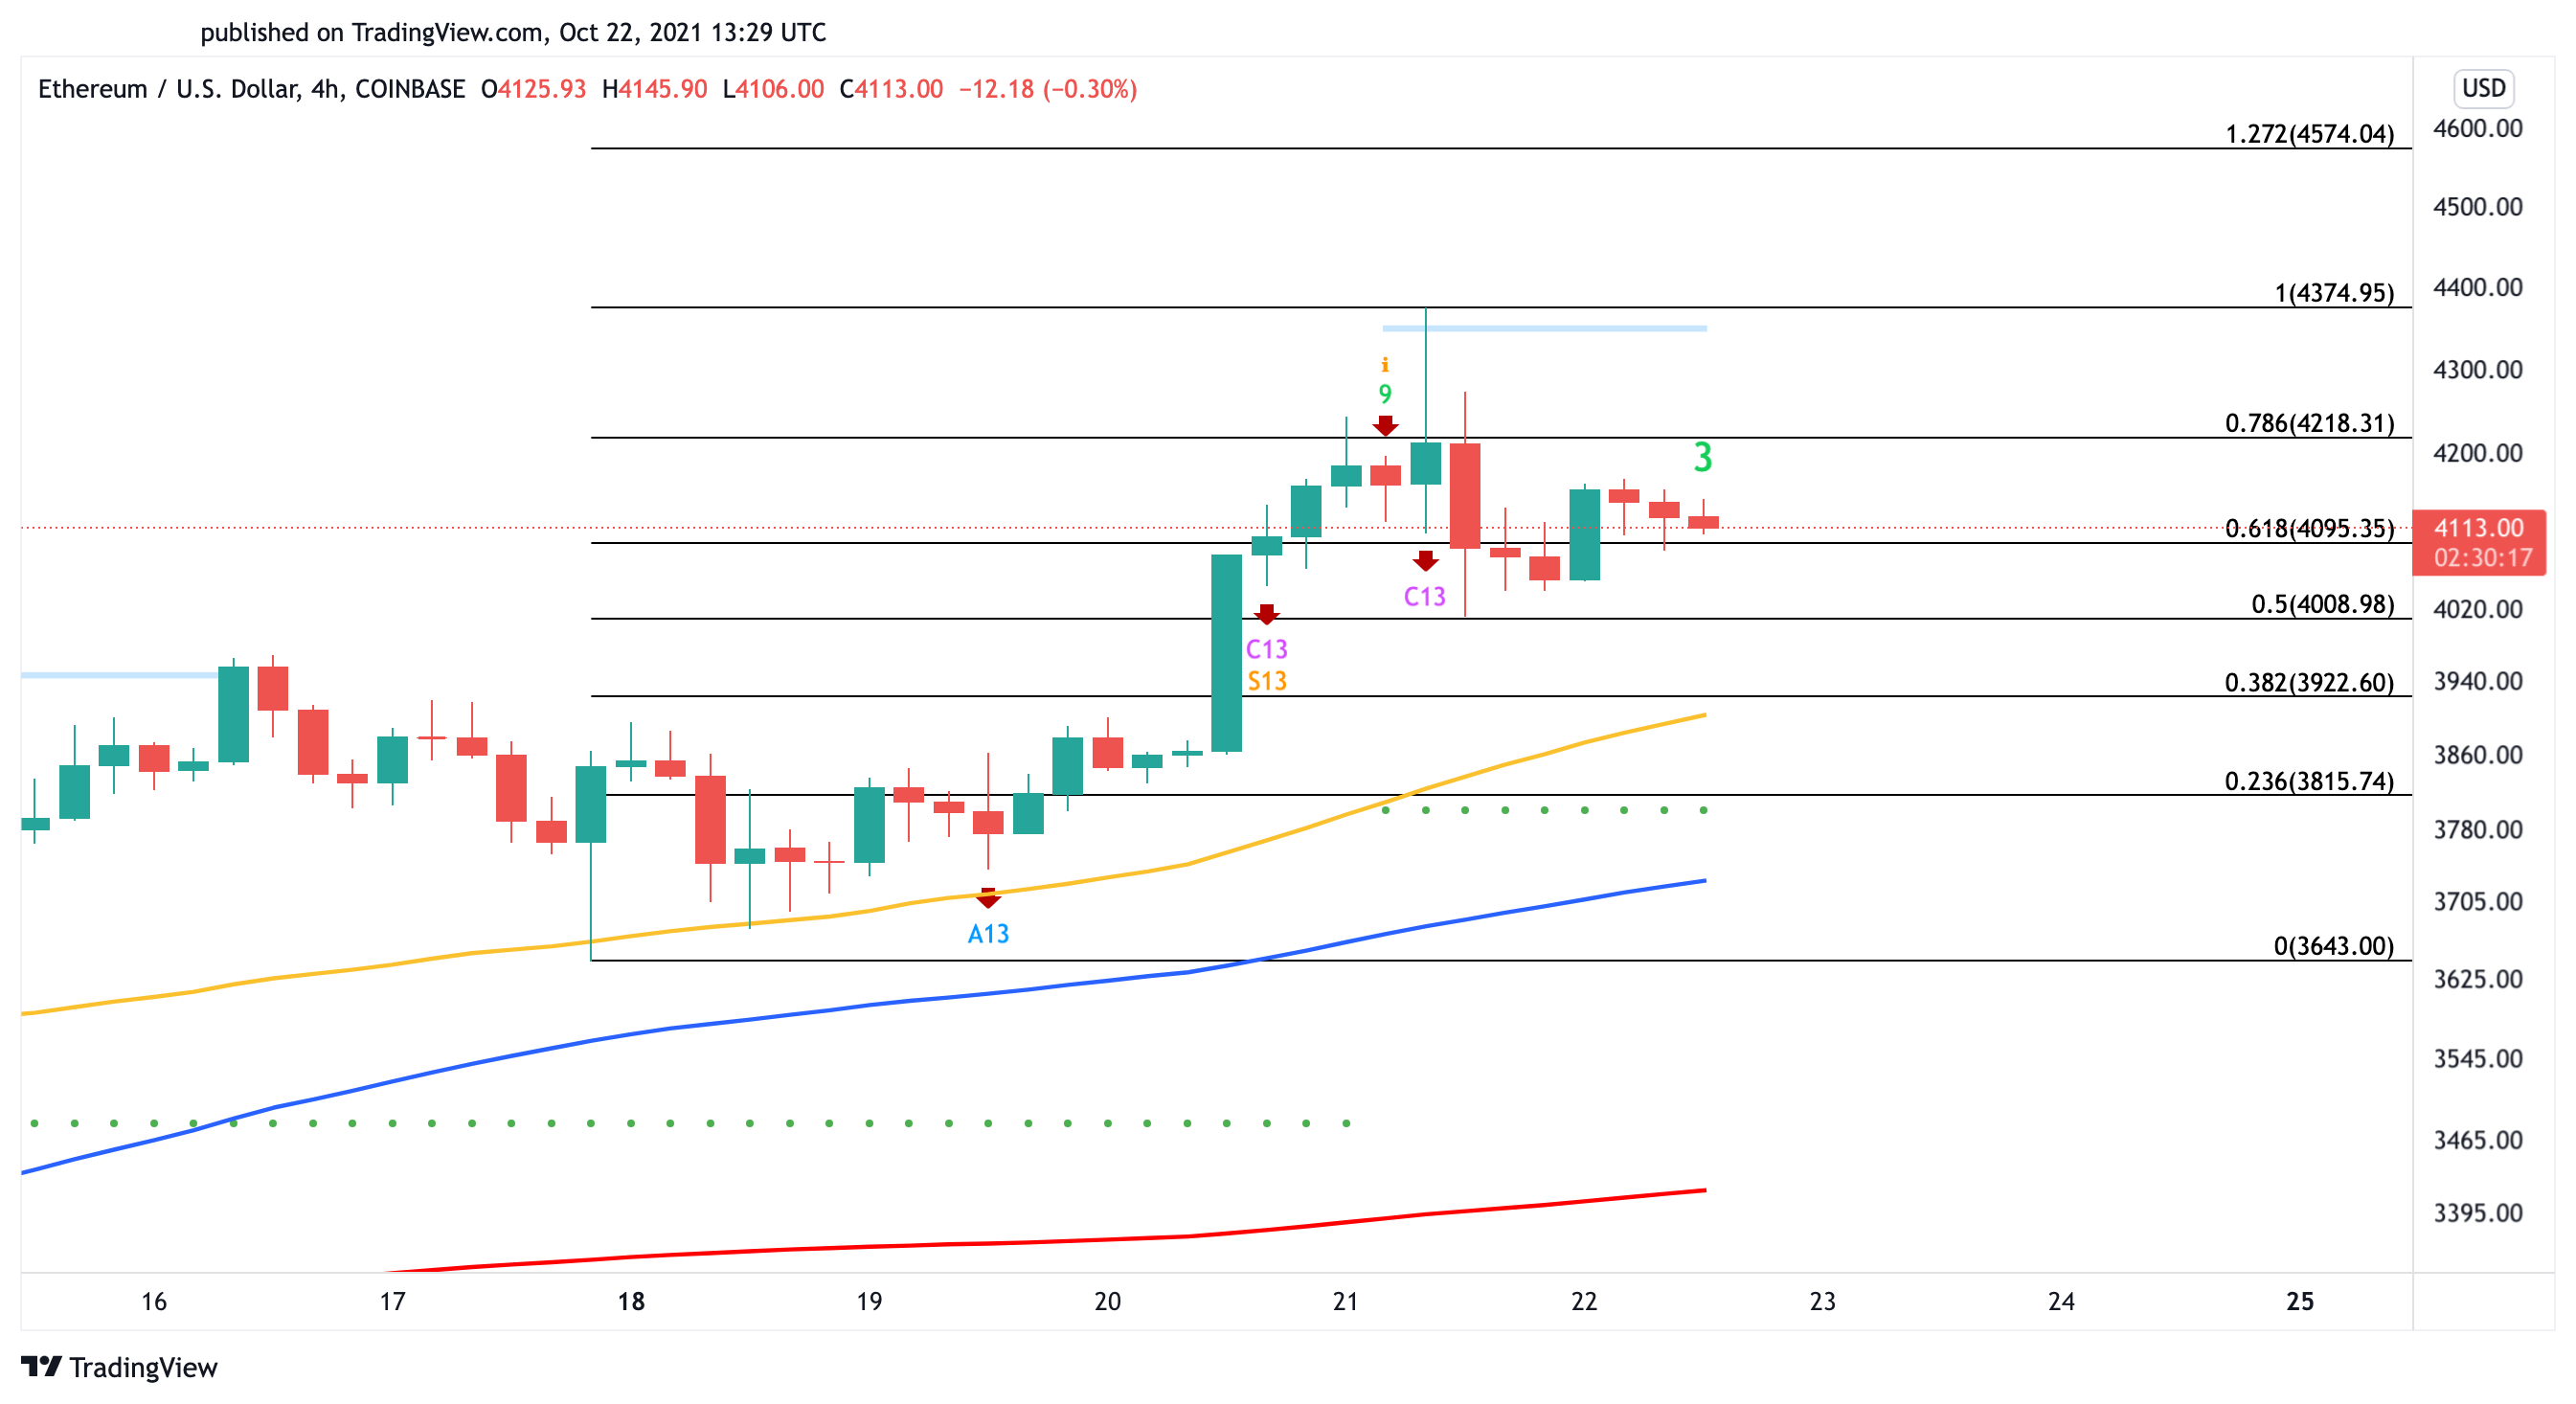Click the date '22' on the time axis
The height and width of the screenshot is (1404, 2576).
1583,1299
